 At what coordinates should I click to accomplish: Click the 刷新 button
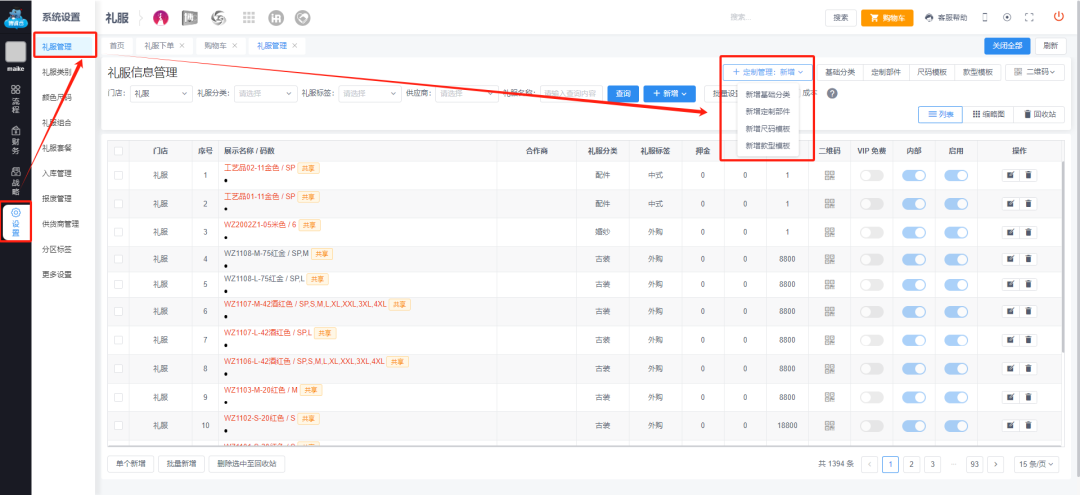coord(1050,45)
